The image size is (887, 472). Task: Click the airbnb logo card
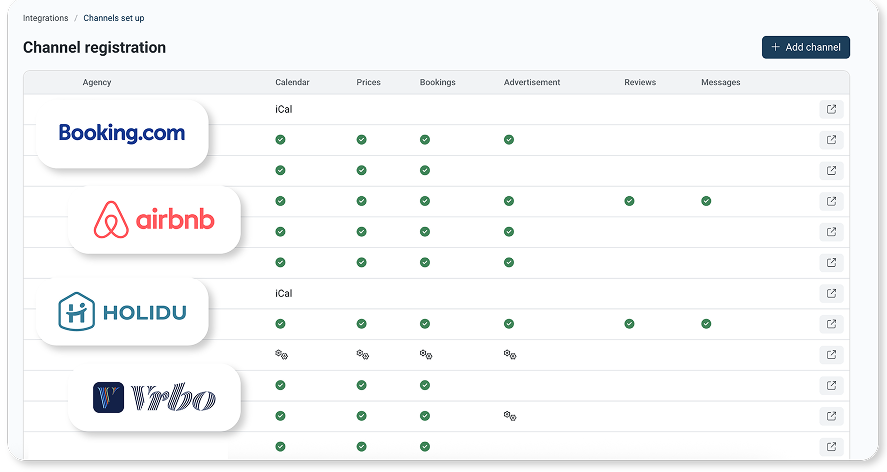click(x=154, y=220)
